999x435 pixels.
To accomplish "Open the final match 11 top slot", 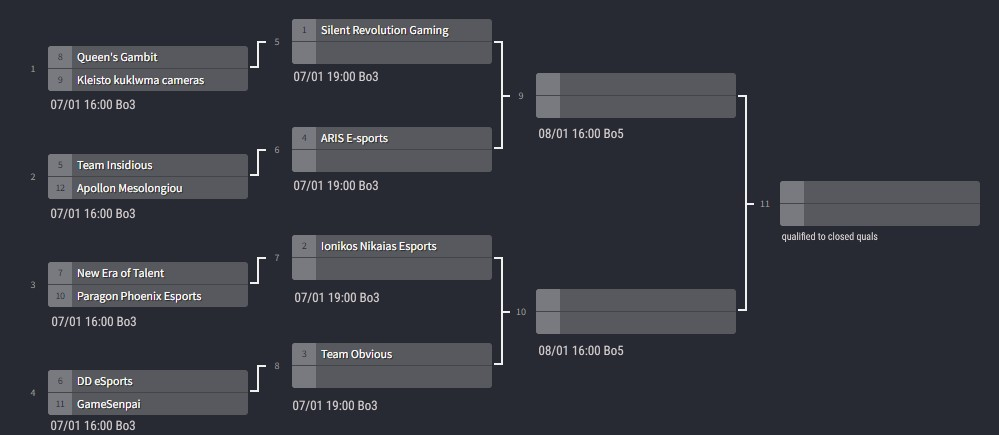I will point(880,192).
